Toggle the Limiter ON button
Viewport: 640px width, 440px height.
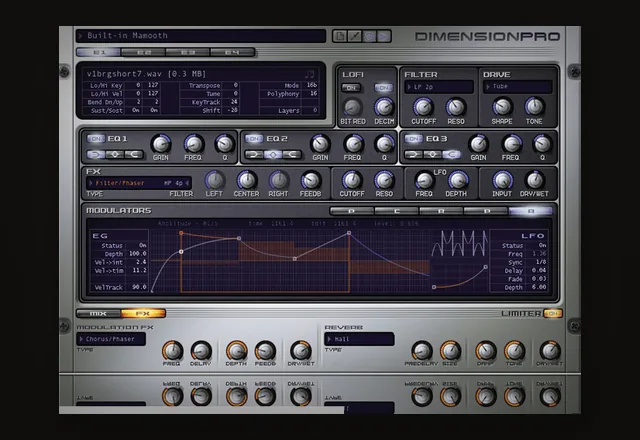click(x=552, y=313)
